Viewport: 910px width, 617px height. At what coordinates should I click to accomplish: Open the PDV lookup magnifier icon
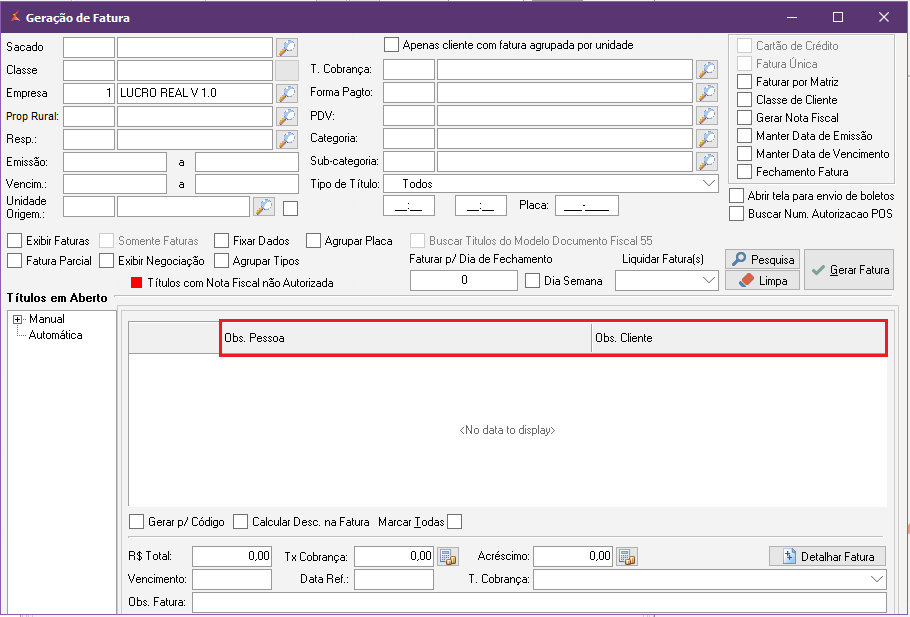(x=706, y=116)
